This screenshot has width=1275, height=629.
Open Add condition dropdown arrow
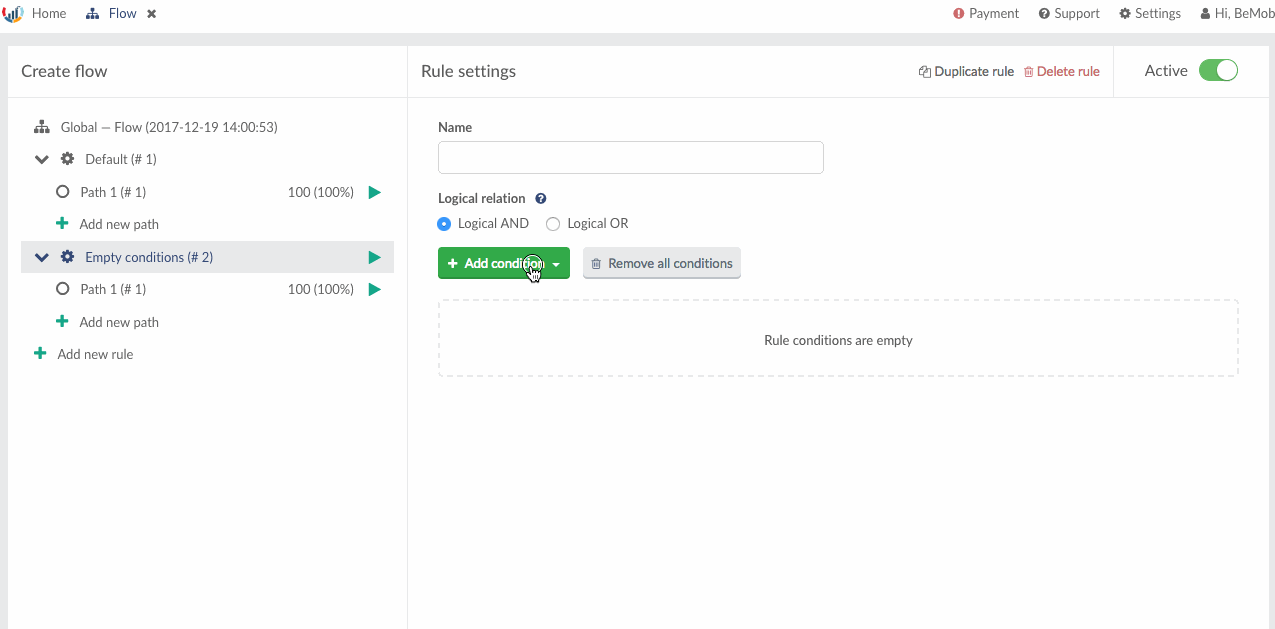click(556, 264)
